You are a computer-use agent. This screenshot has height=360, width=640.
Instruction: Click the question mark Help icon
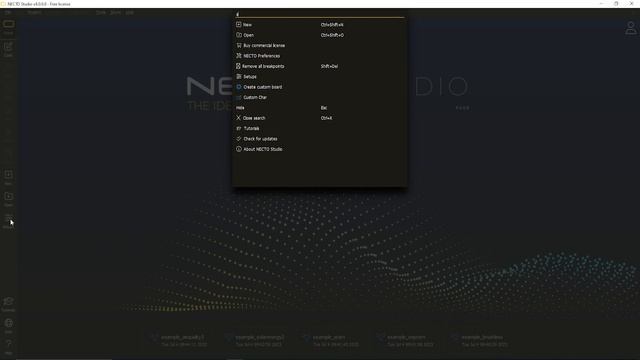pyautogui.click(x=8, y=344)
